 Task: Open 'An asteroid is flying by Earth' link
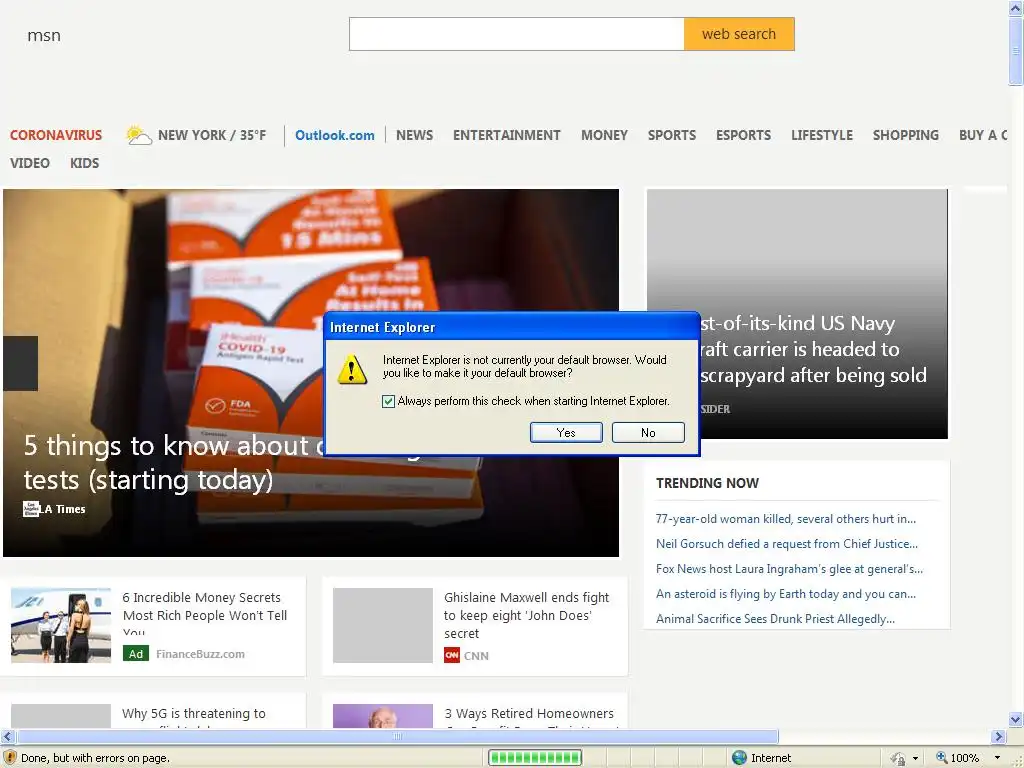click(786, 594)
